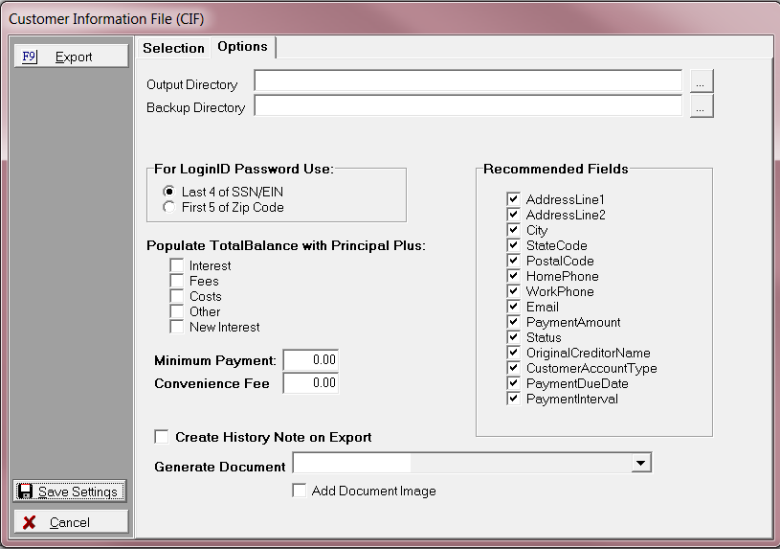
Task: Uncheck the Email recommended field
Action: (x=513, y=307)
